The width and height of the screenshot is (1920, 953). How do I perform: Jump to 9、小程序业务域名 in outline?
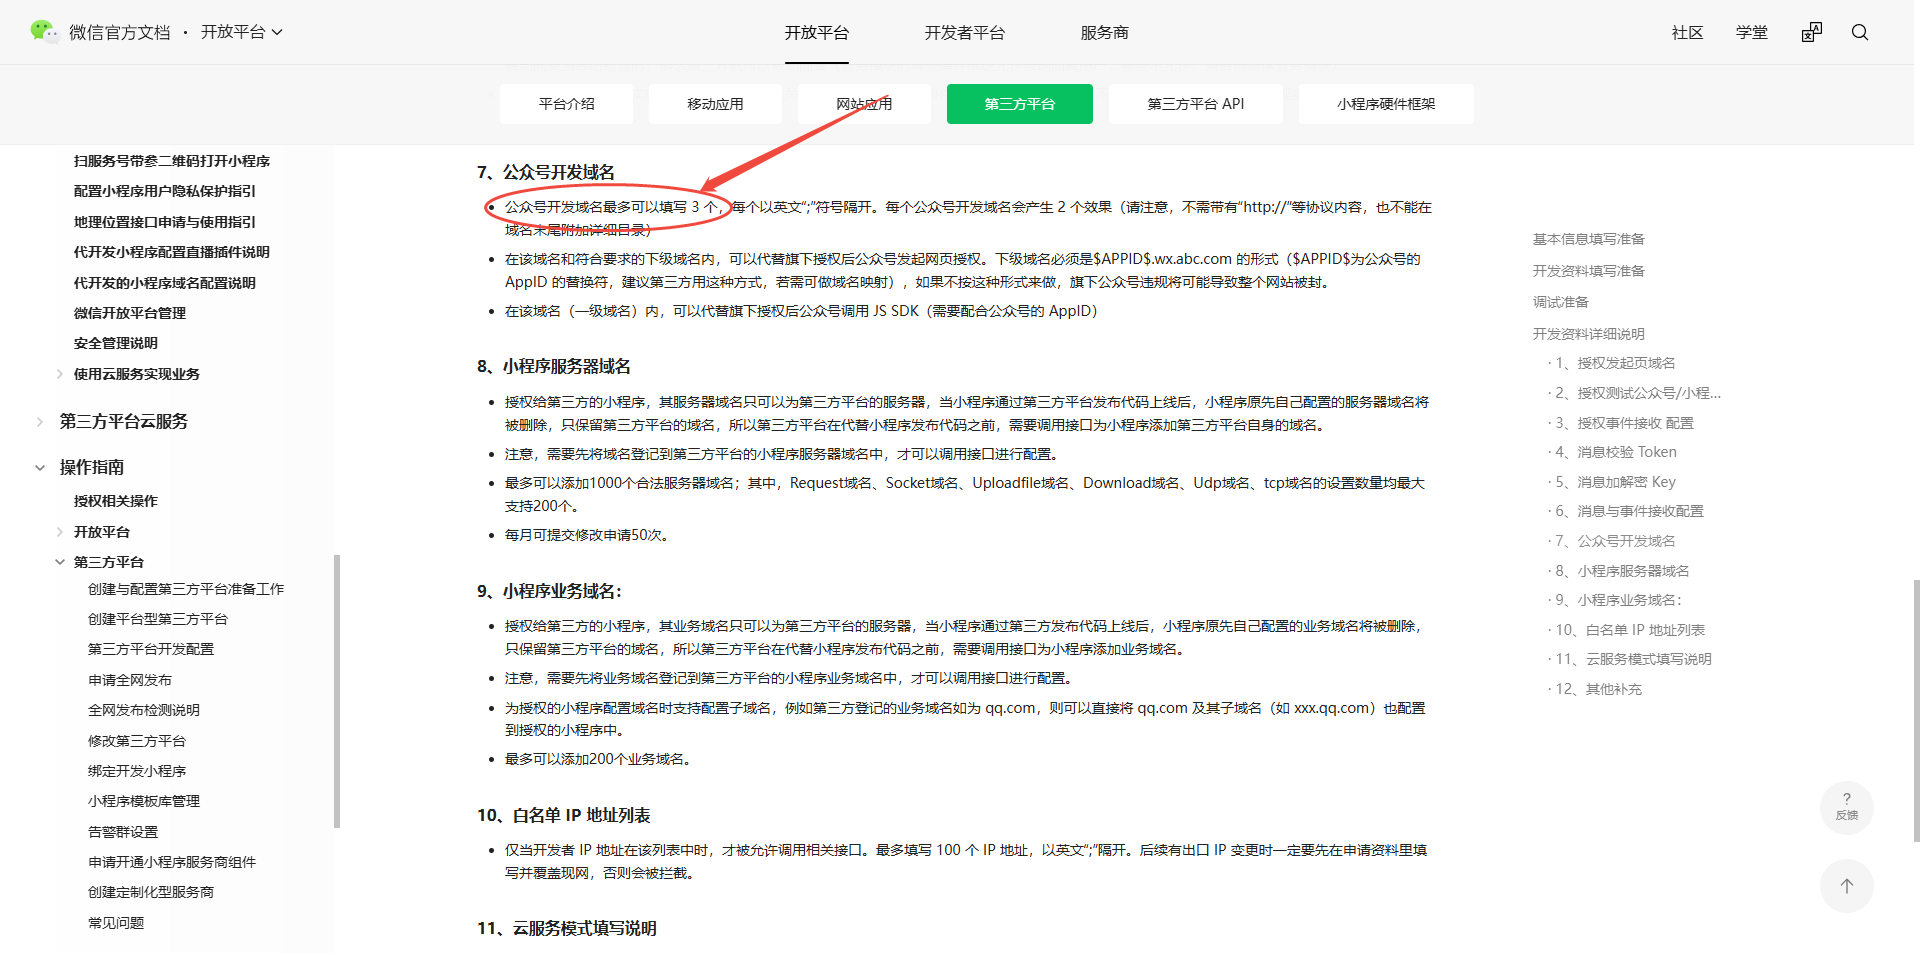pyautogui.click(x=1618, y=600)
